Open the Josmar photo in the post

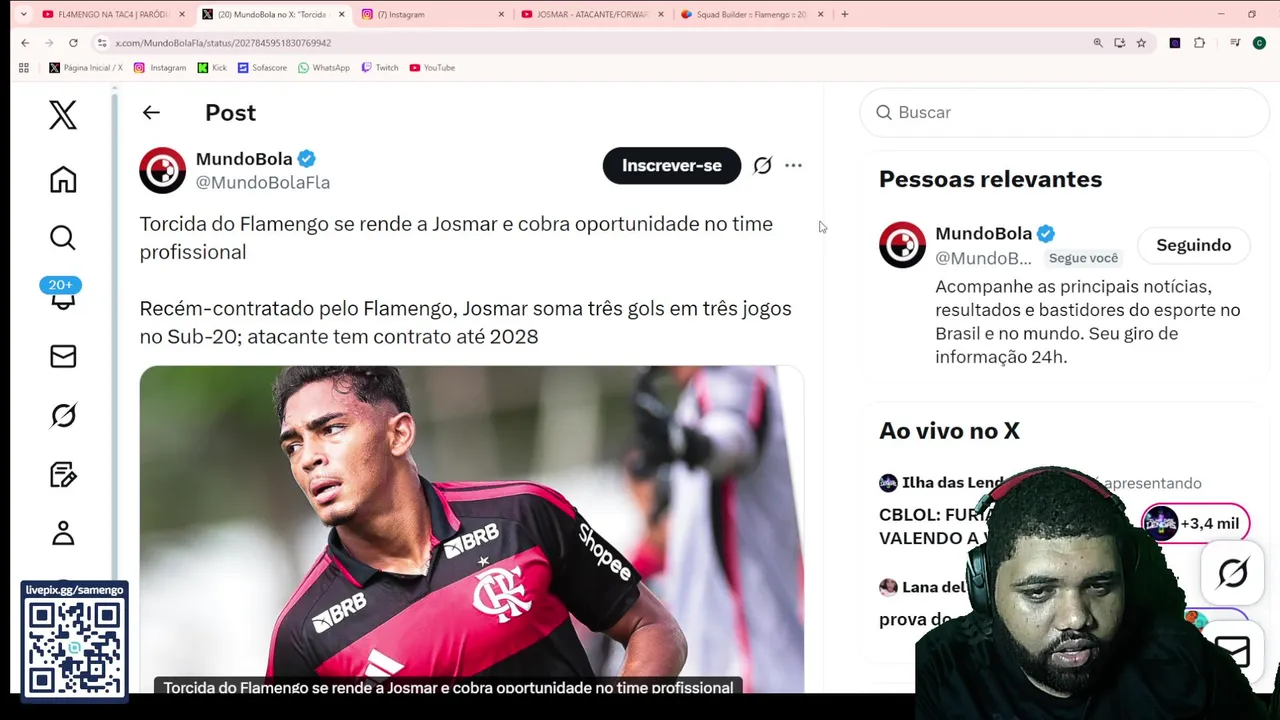coord(471,529)
